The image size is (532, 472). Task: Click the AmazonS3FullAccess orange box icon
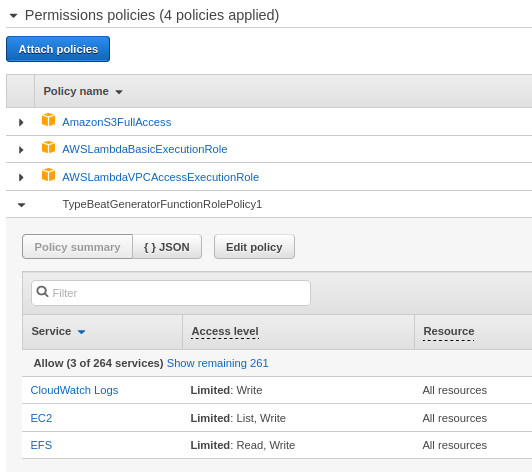(x=49, y=120)
